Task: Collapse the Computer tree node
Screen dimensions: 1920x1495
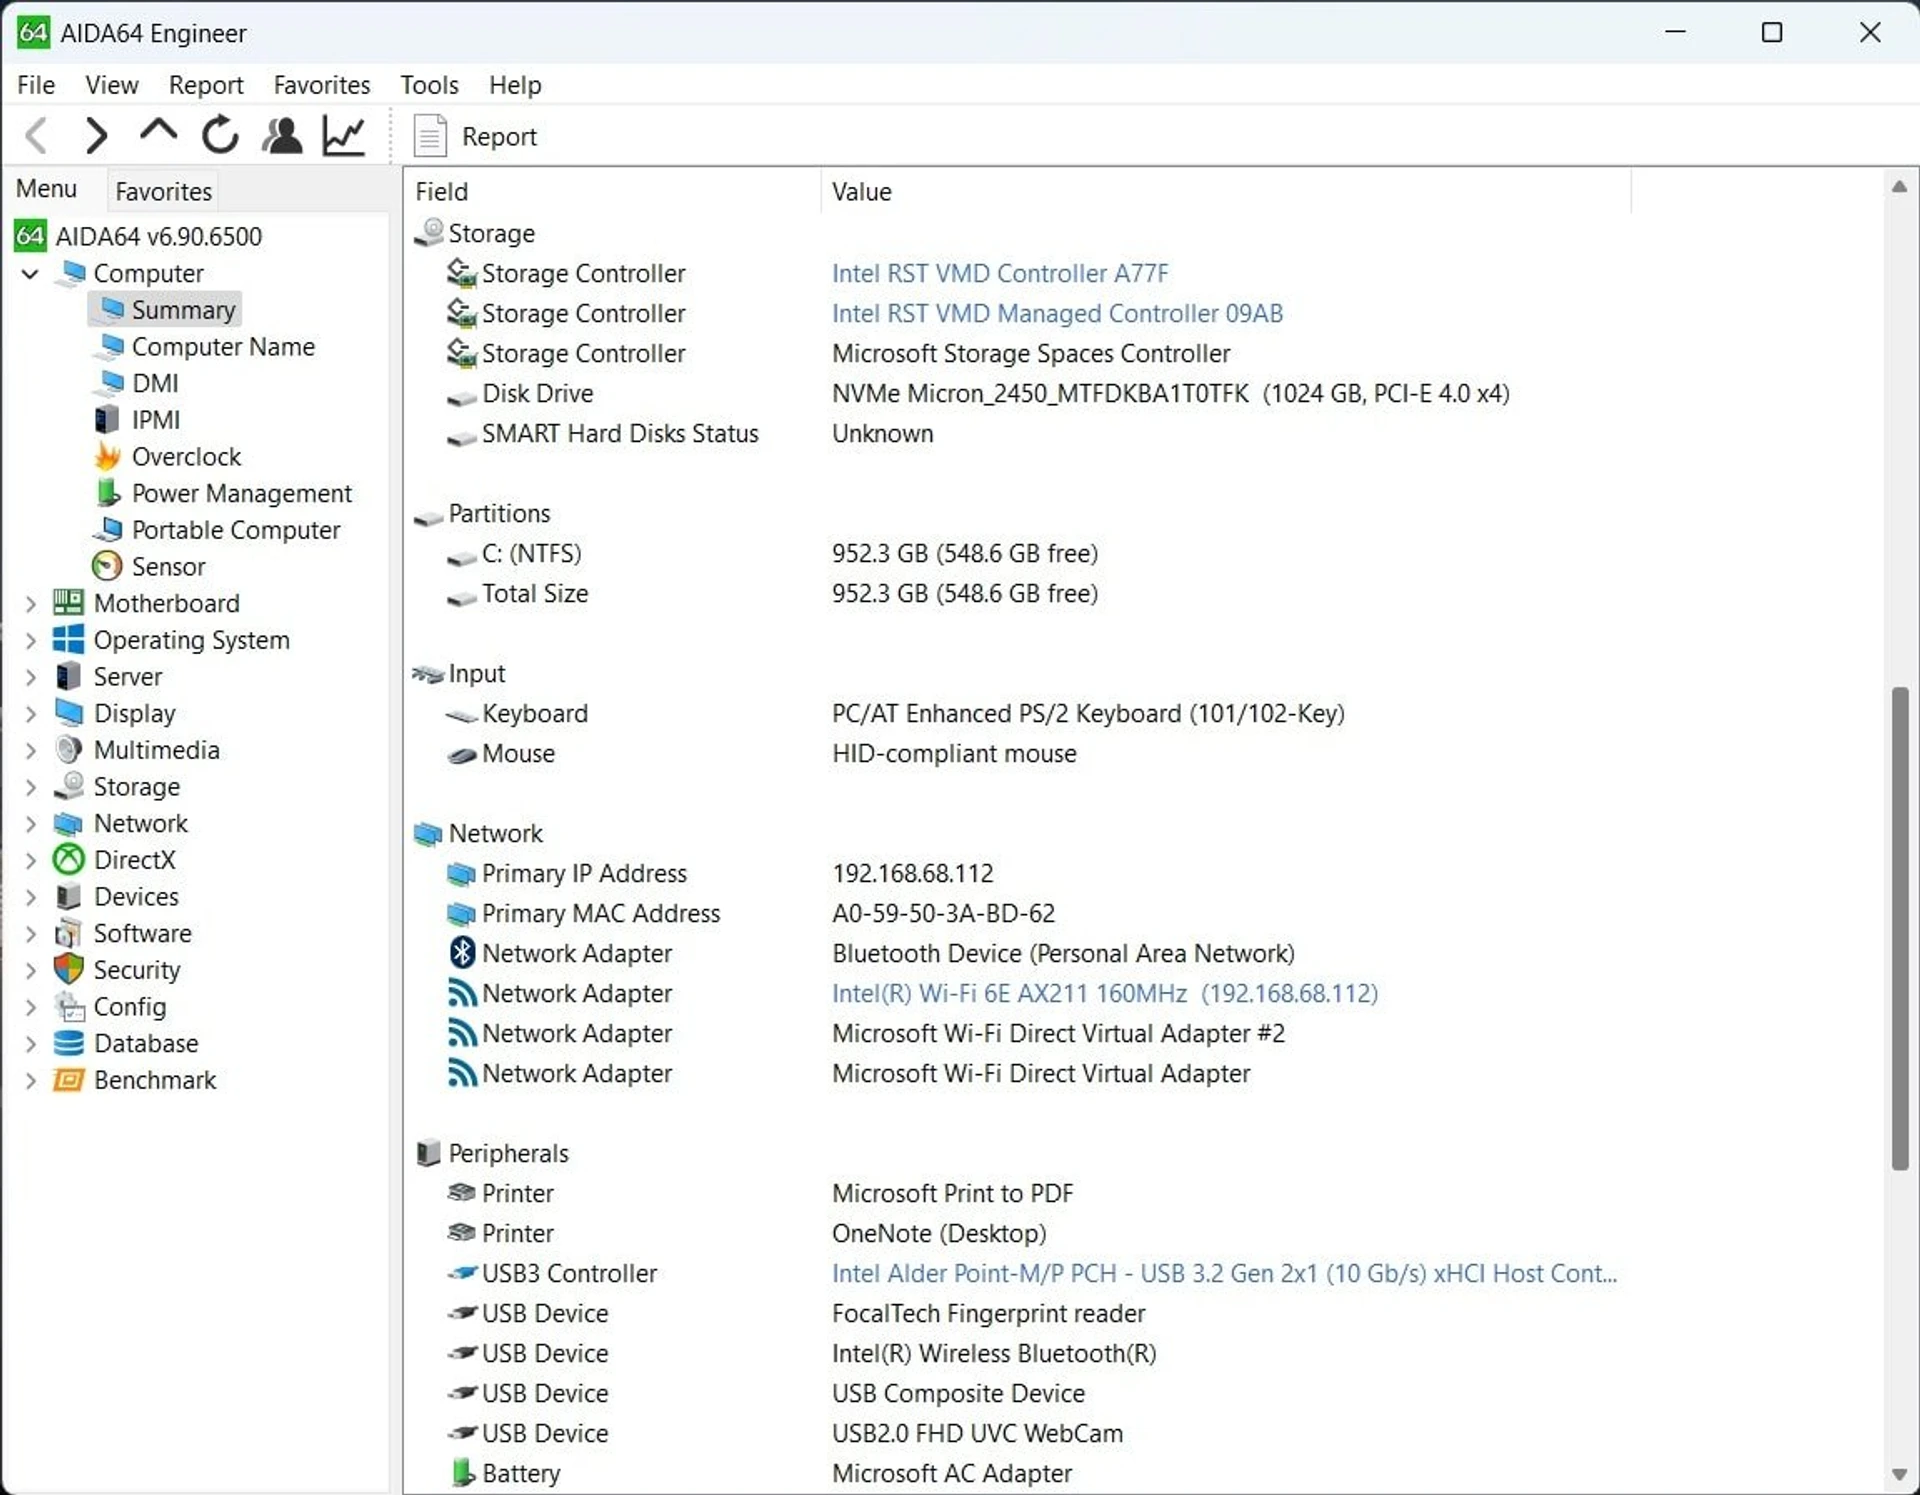Action: 31,273
